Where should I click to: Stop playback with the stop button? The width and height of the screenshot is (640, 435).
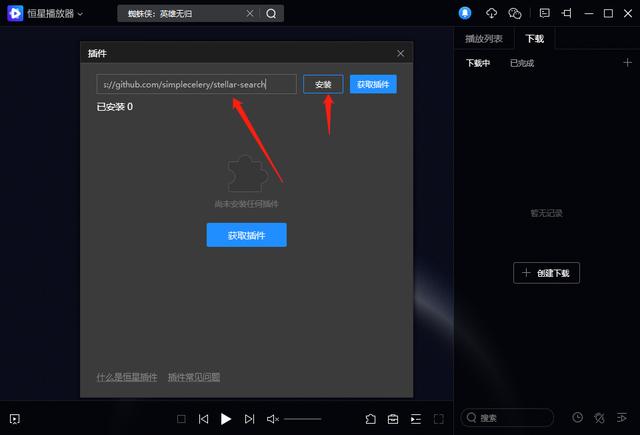point(181,419)
